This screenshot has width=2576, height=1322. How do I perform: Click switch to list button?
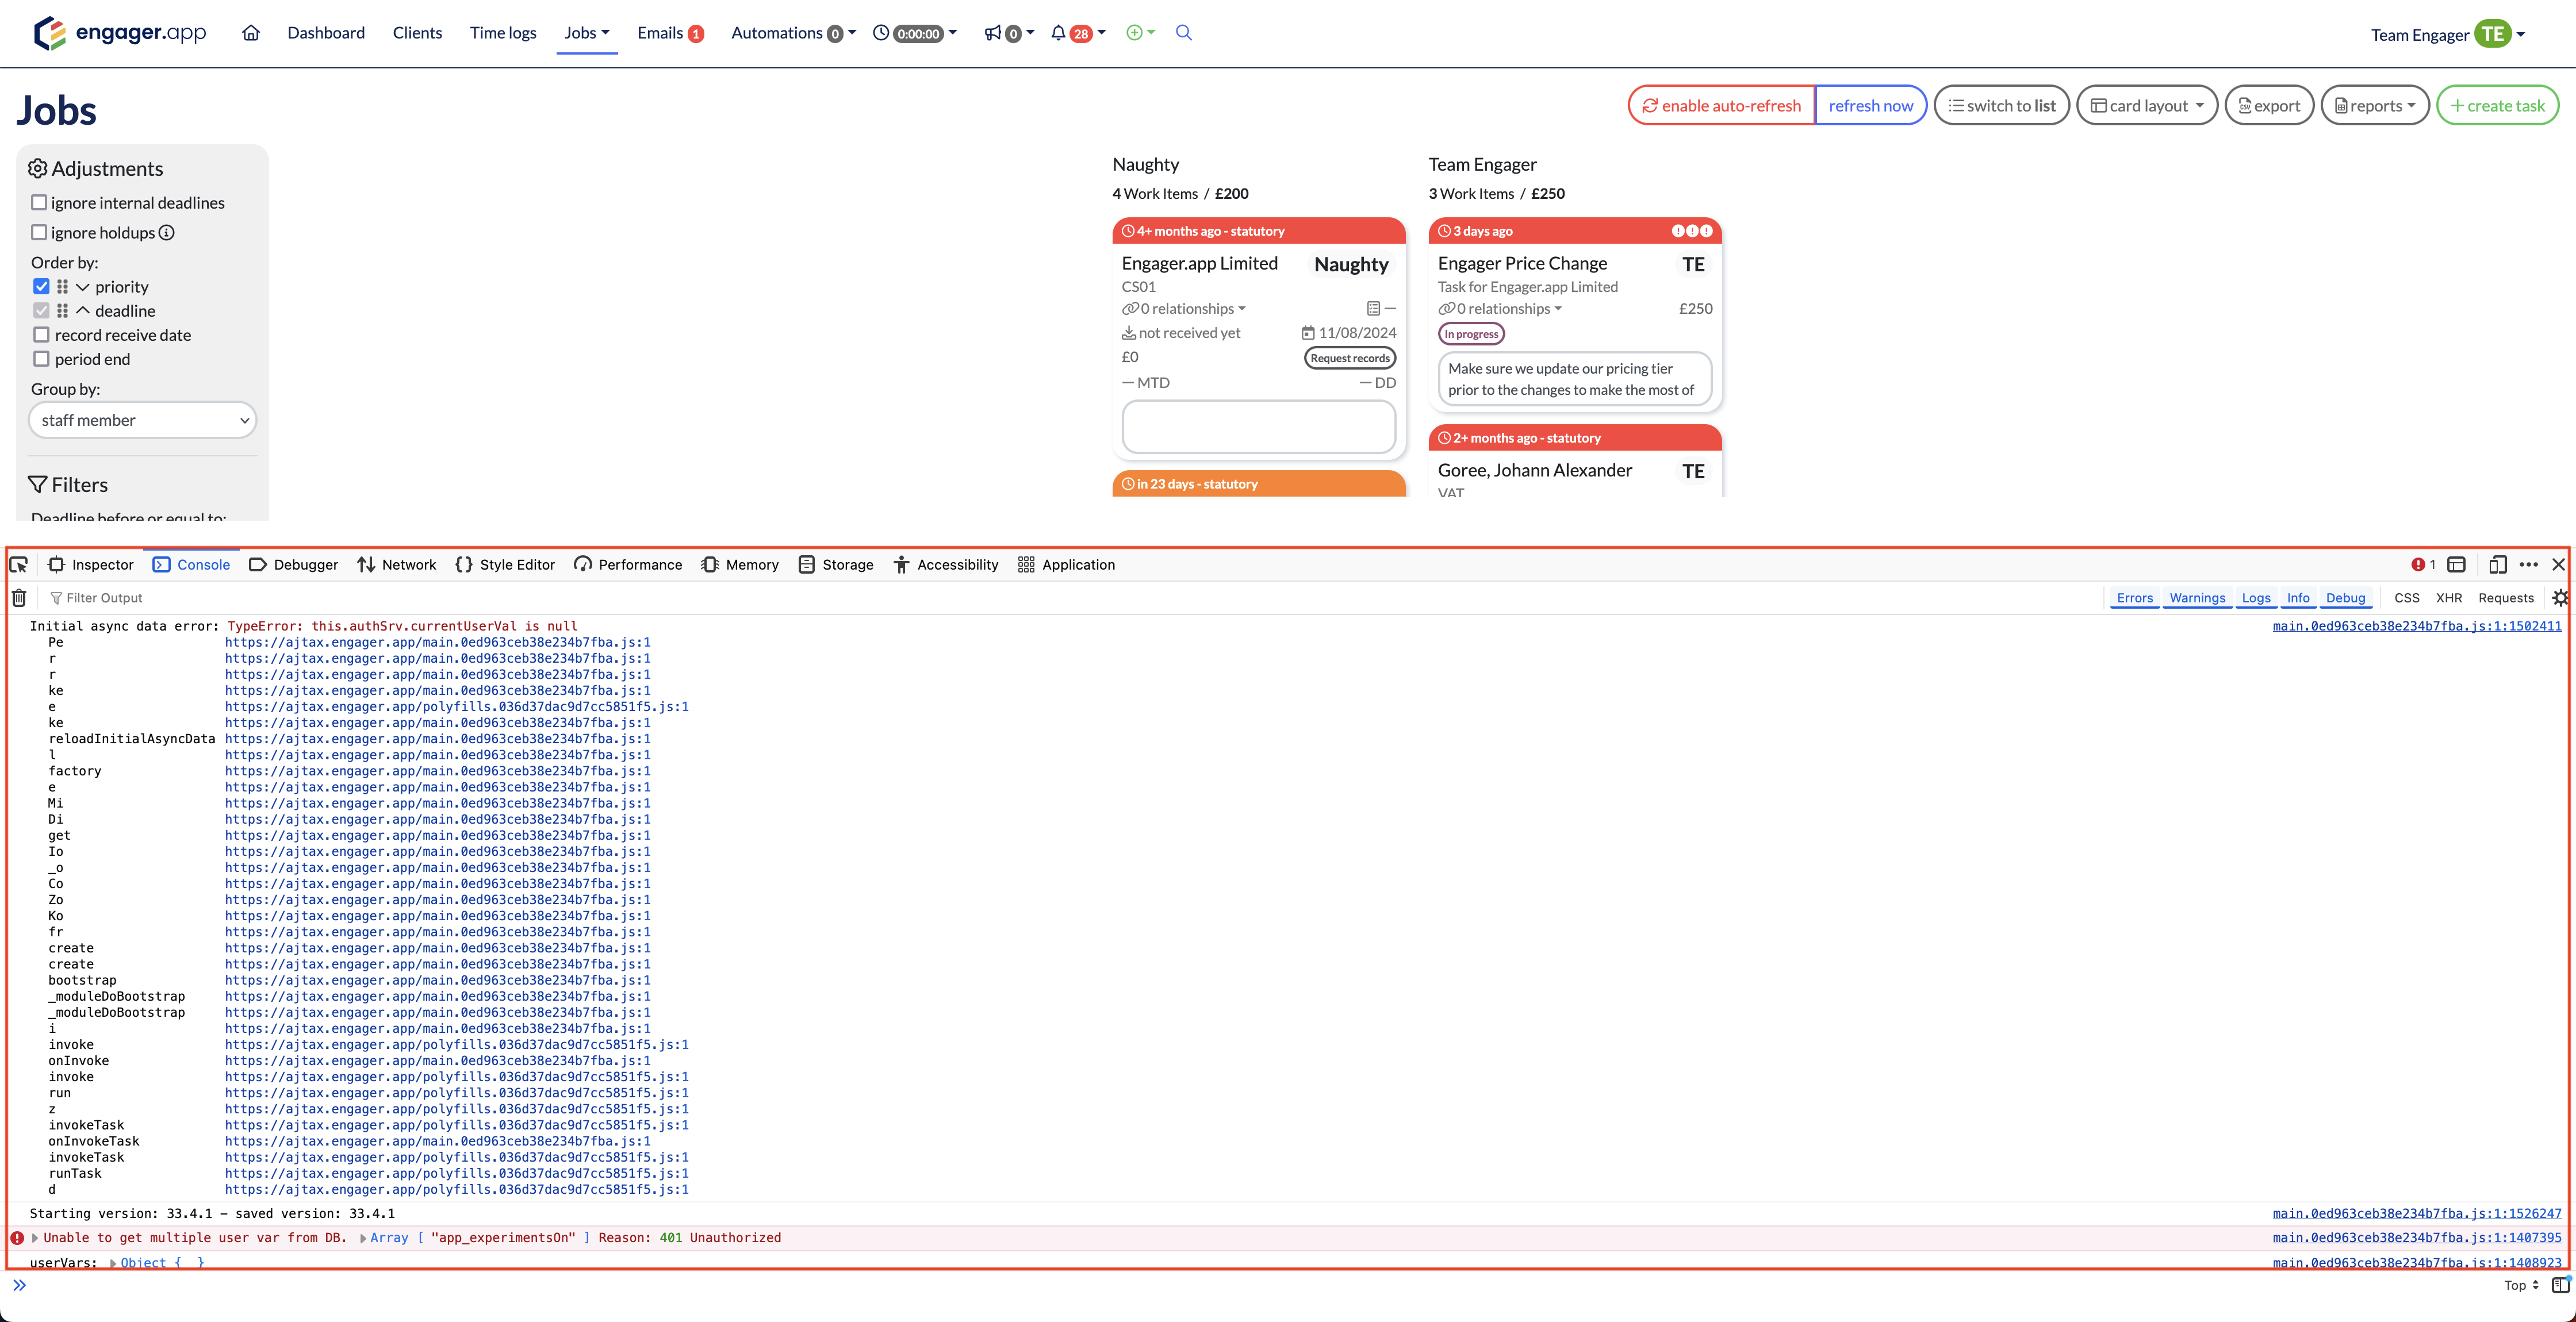click(2002, 106)
